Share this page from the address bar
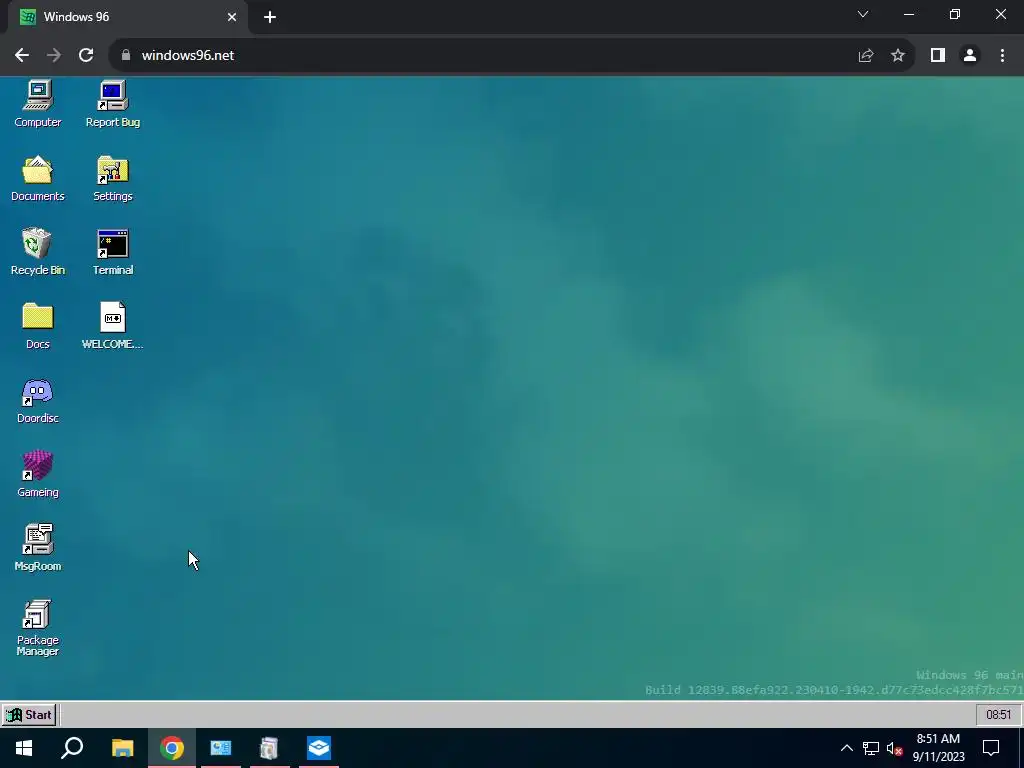 coord(866,56)
